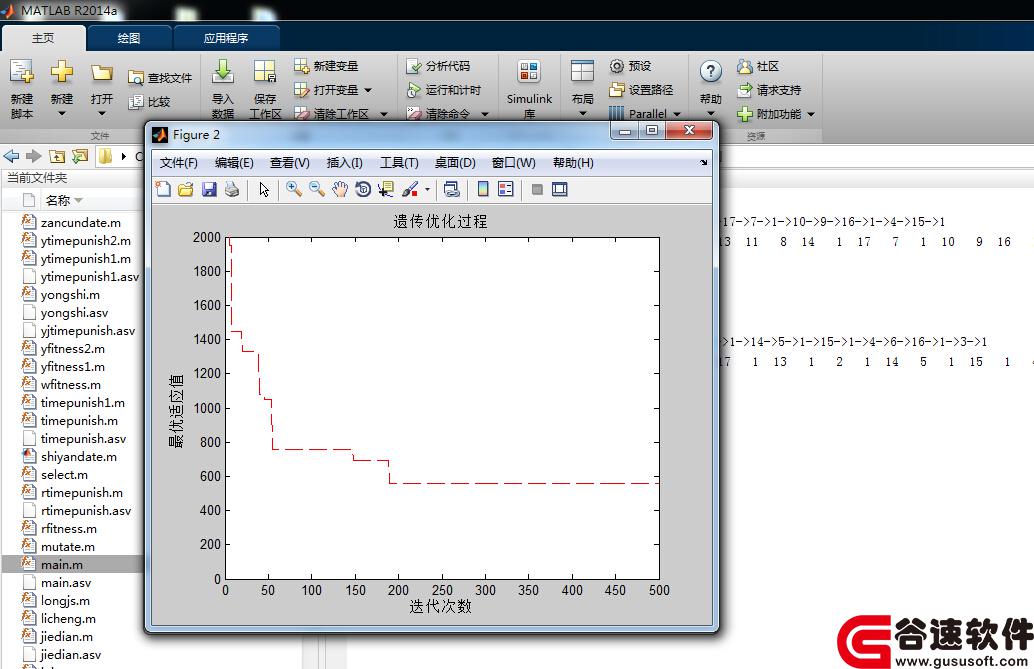Click the browse for folder icon
This screenshot has height=669, width=1034.
tap(80, 156)
